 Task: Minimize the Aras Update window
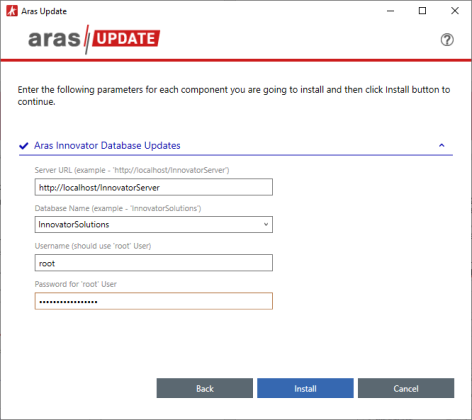pyautogui.click(x=390, y=11)
